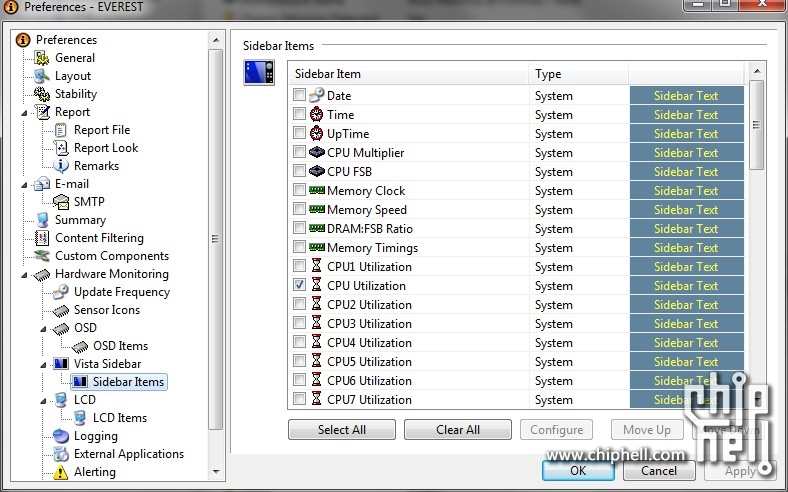Click the large sidebar icon beside the list

click(259, 72)
